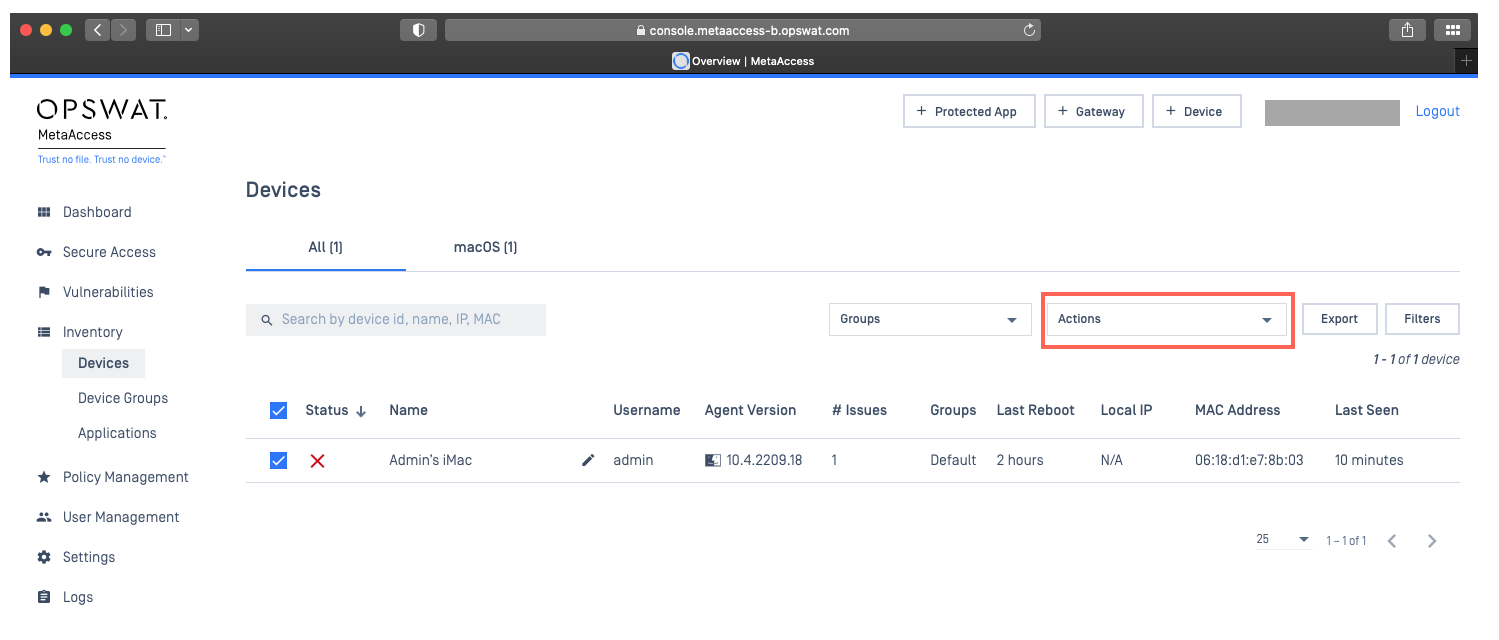Click the Vulnerabilities flag icon
Image resolution: width=1499 pixels, height=640 pixels.
(x=44, y=292)
